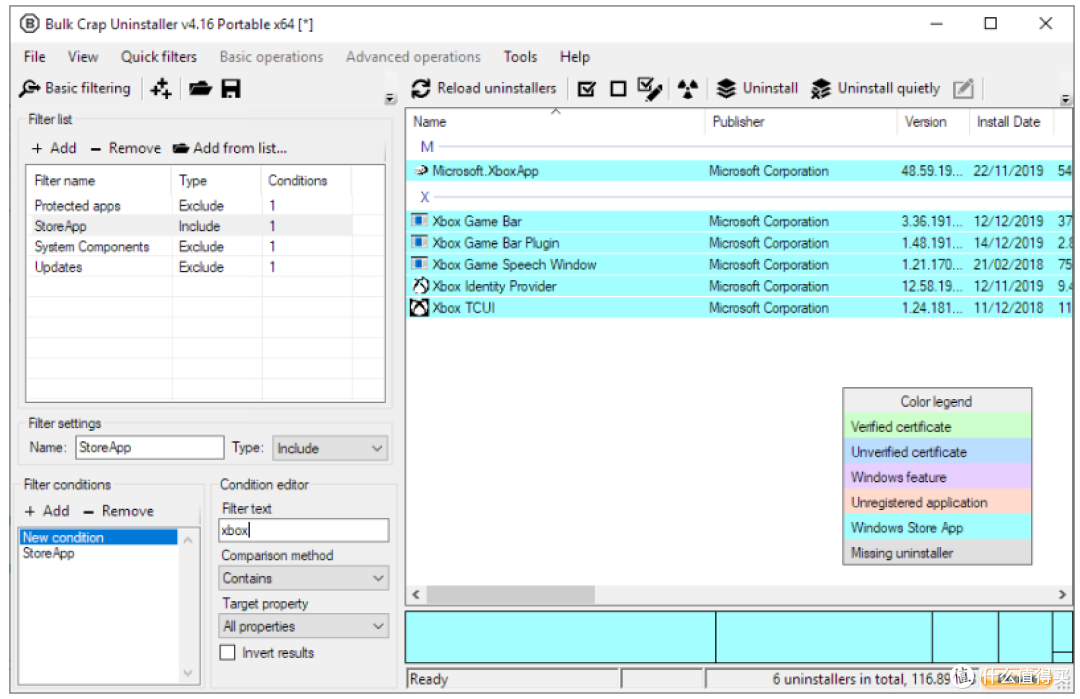This screenshot has height=699, width=1080.
Task: Open the Quick filters menu
Action: [159, 56]
